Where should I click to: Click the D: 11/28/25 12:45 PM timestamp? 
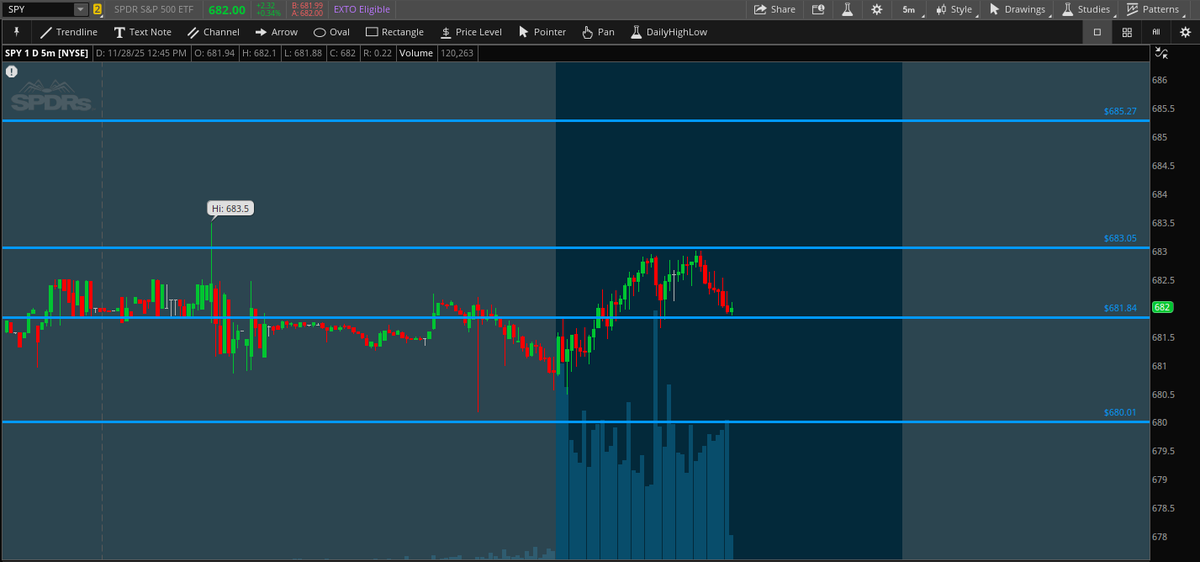pos(142,52)
